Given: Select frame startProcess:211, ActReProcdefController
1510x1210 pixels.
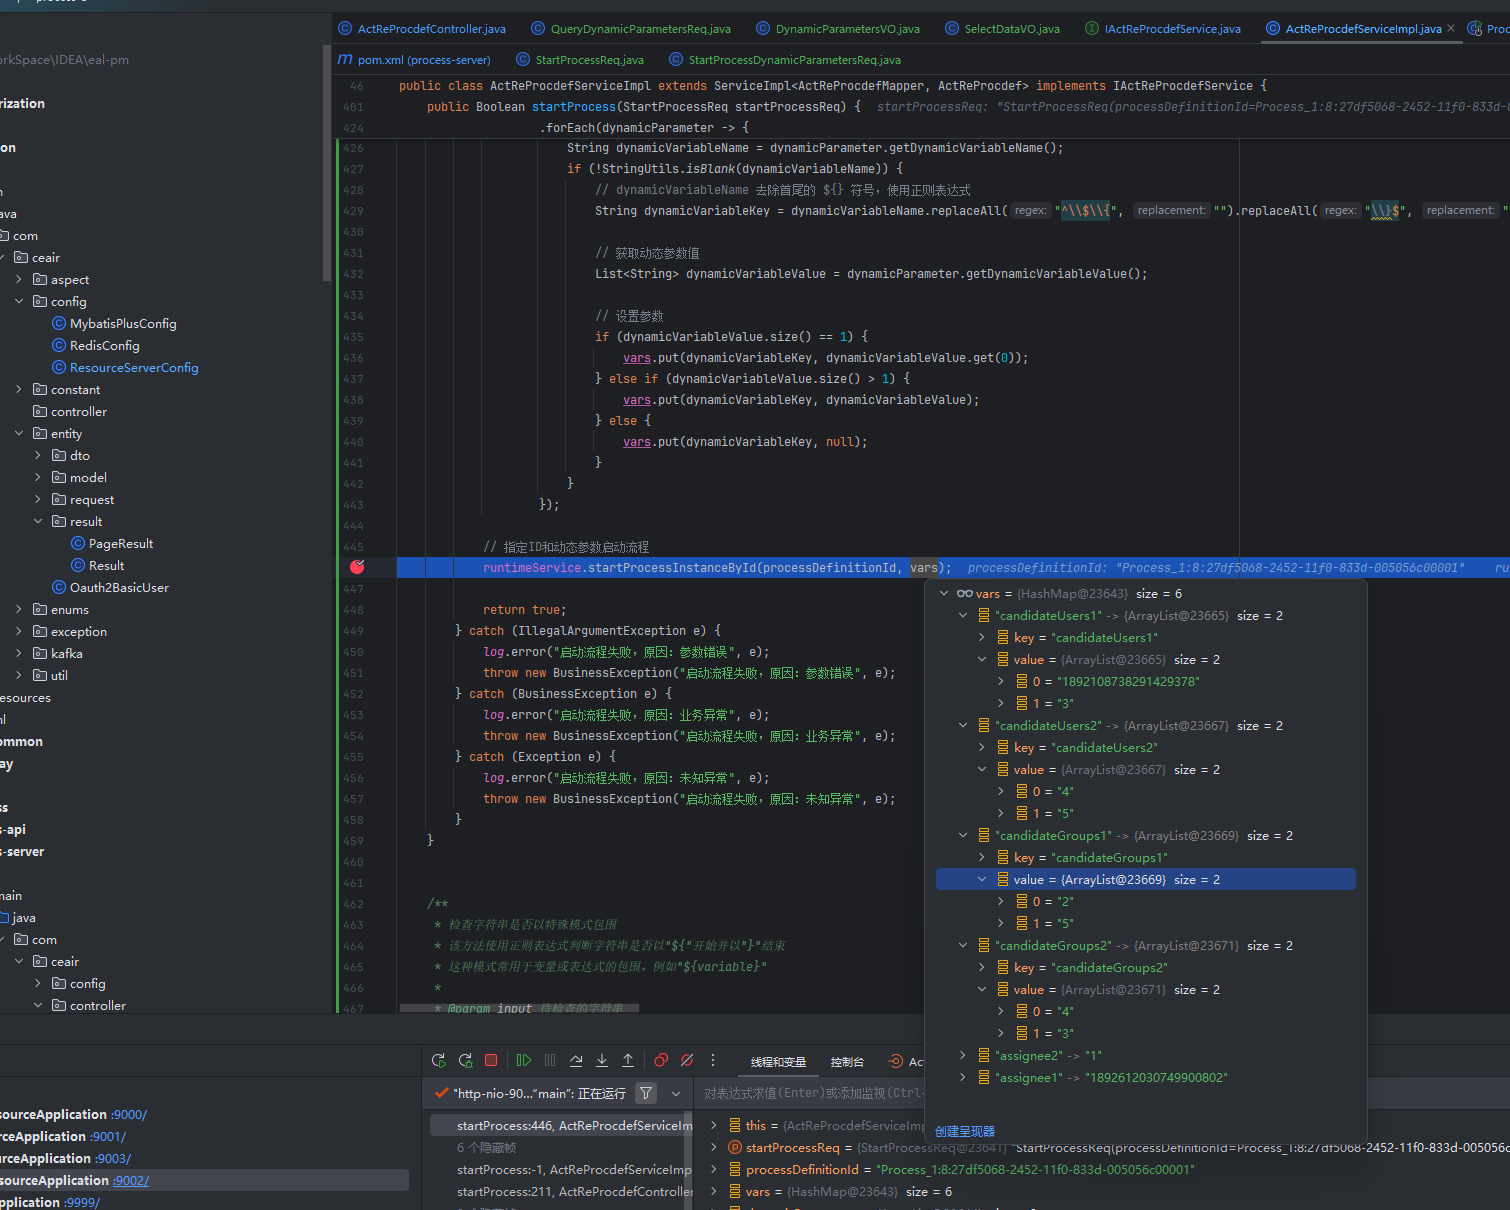Looking at the screenshot, I should pos(574,1191).
